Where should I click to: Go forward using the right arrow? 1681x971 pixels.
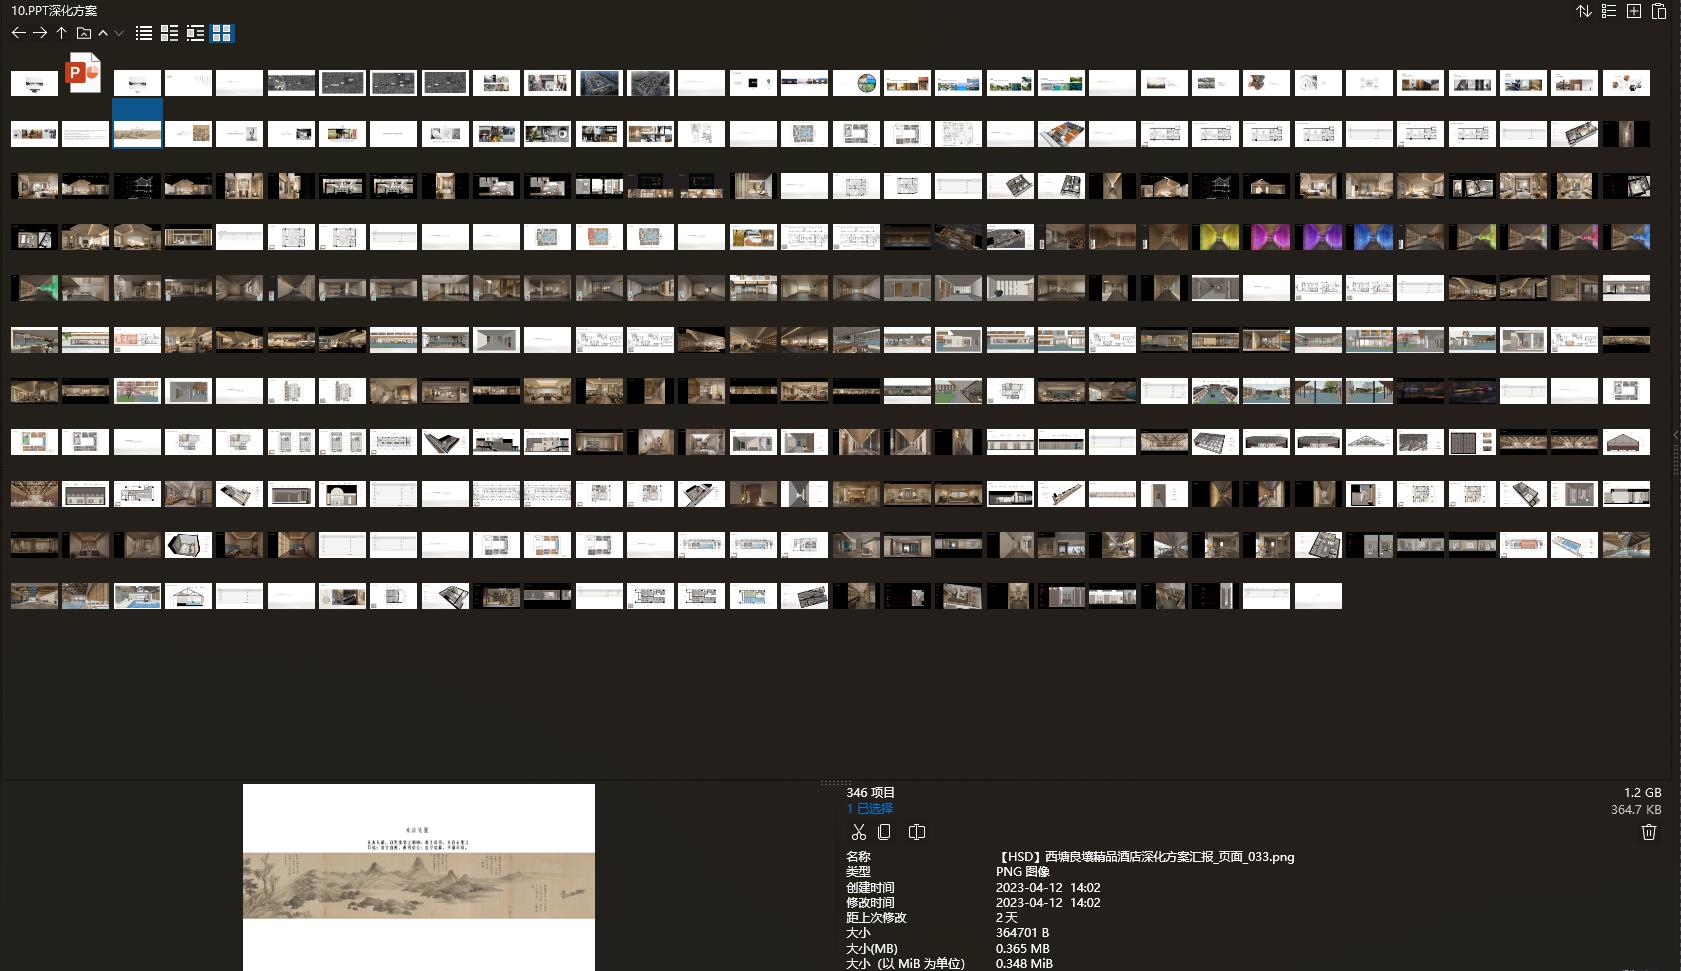40,33
